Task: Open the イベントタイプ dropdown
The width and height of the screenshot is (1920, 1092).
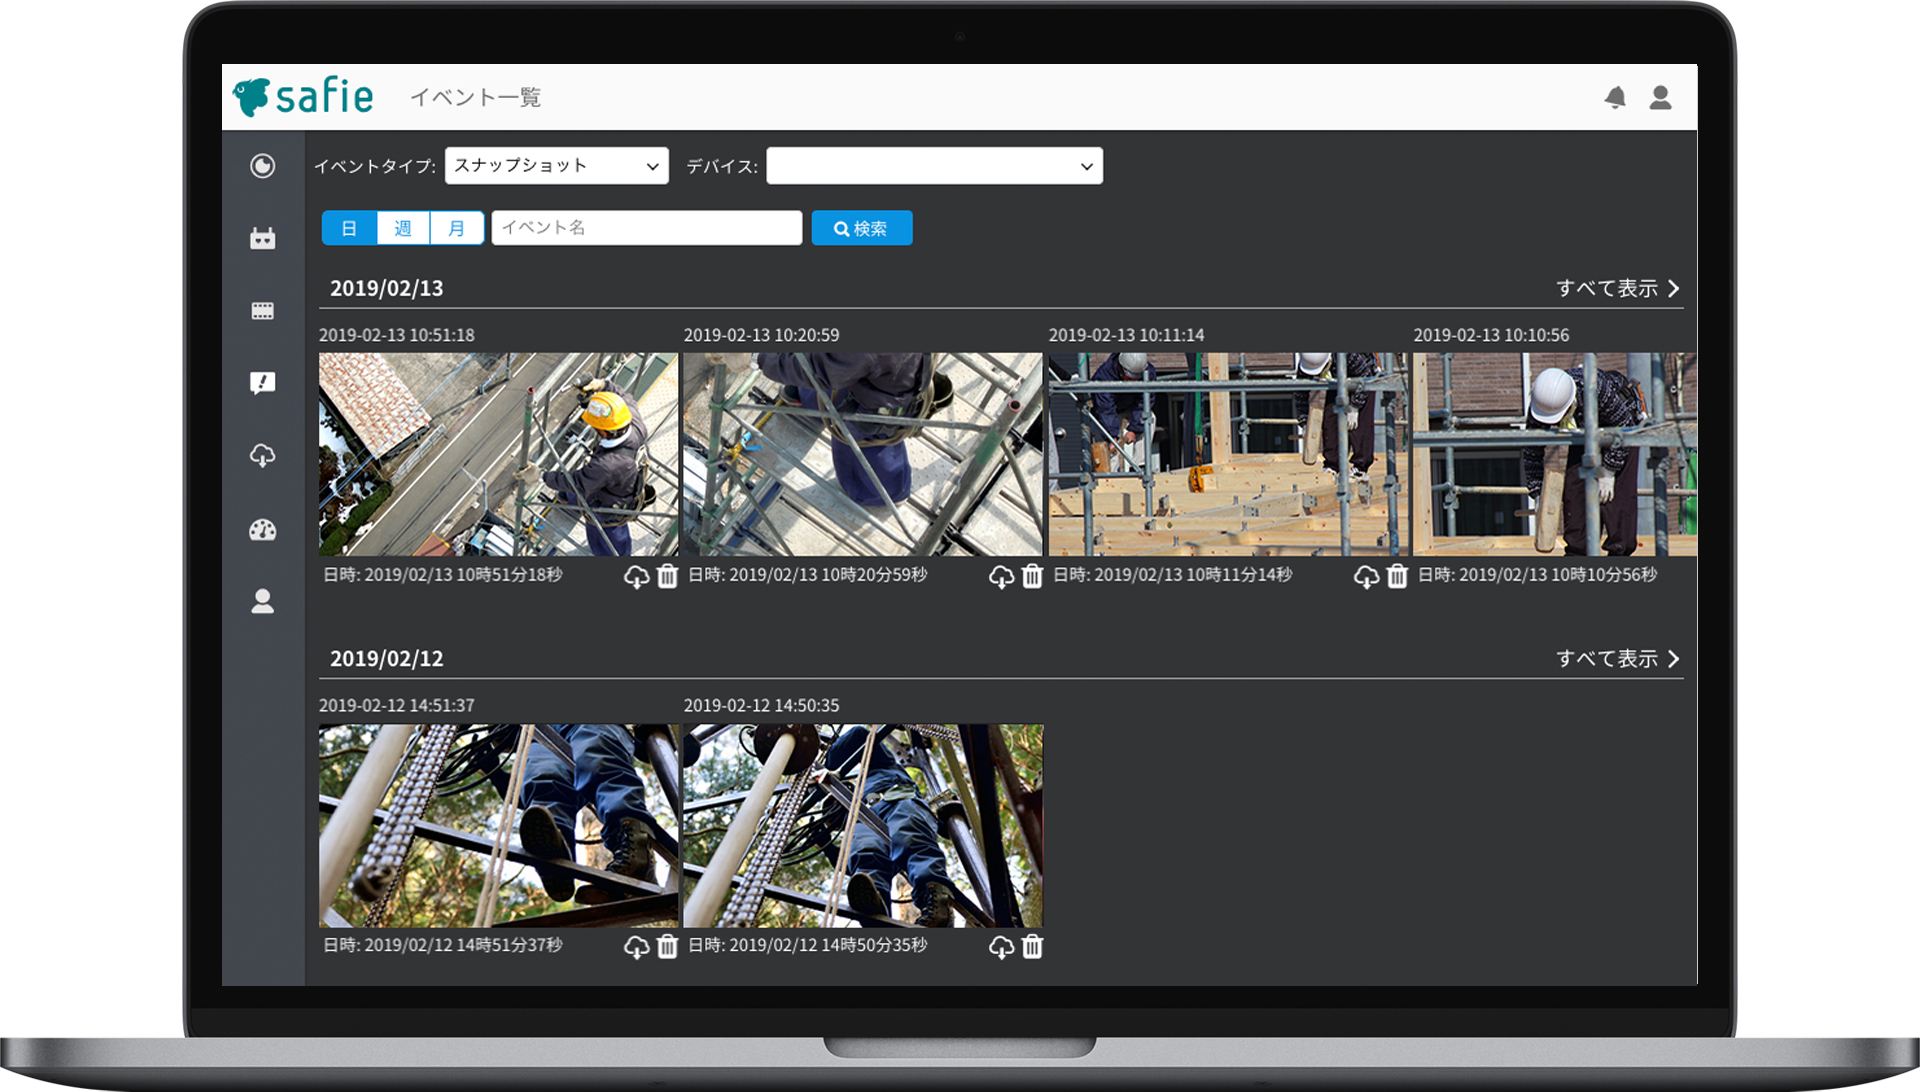Action: coord(556,166)
